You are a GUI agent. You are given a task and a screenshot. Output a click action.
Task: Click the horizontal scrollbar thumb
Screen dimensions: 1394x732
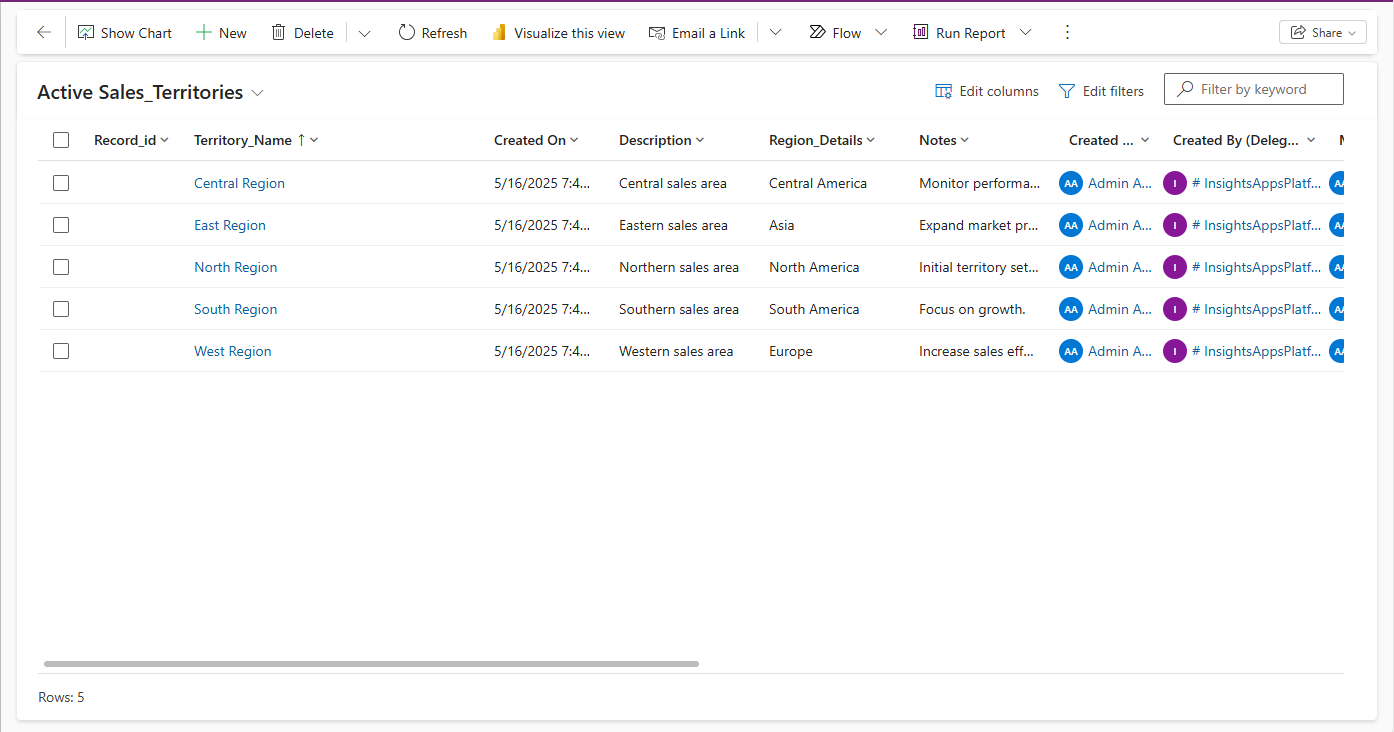[x=371, y=664]
